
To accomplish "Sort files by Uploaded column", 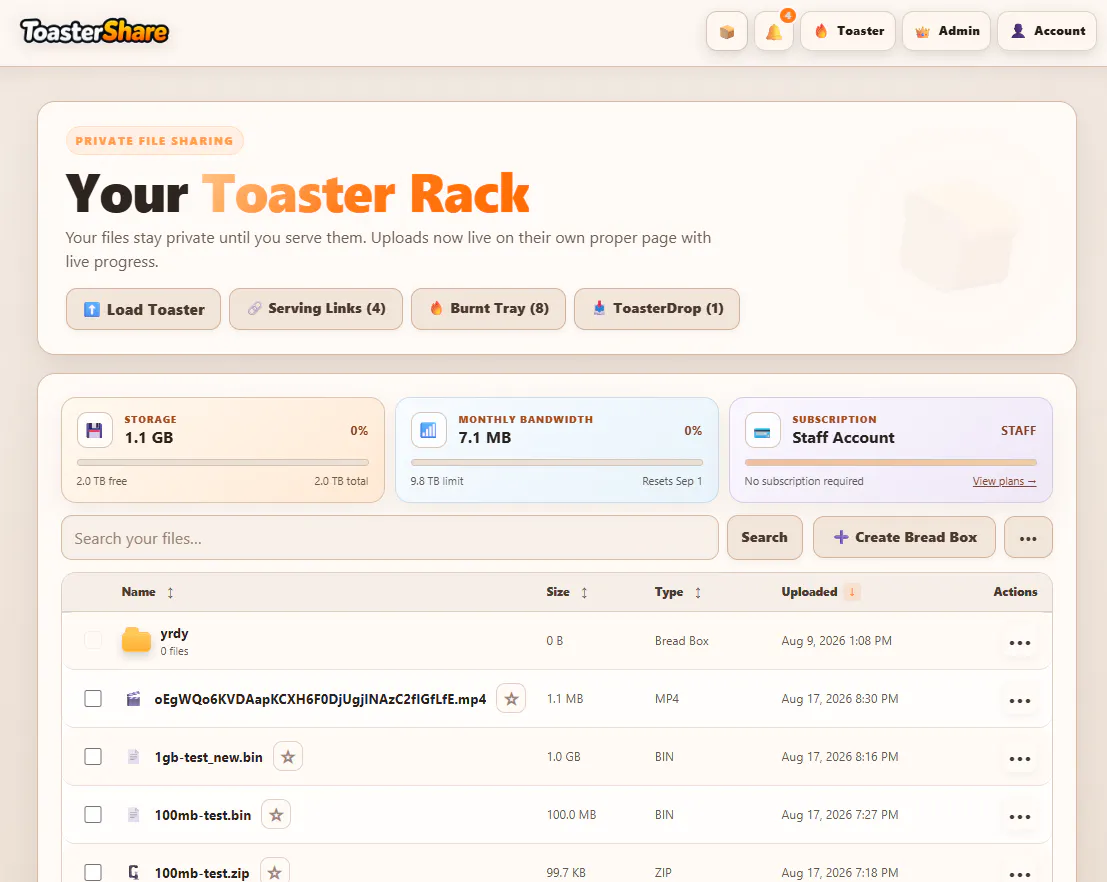I will (820, 592).
